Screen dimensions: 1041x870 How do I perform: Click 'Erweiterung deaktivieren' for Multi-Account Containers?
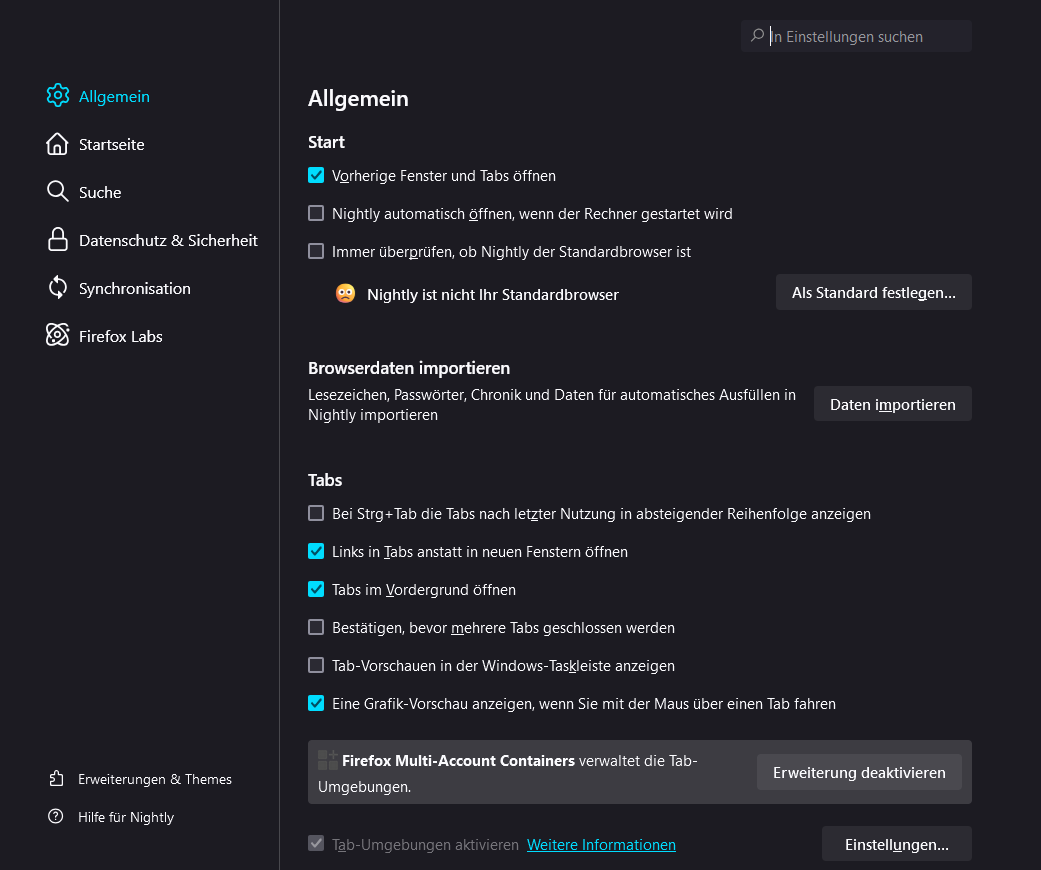[x=858, y=772]
